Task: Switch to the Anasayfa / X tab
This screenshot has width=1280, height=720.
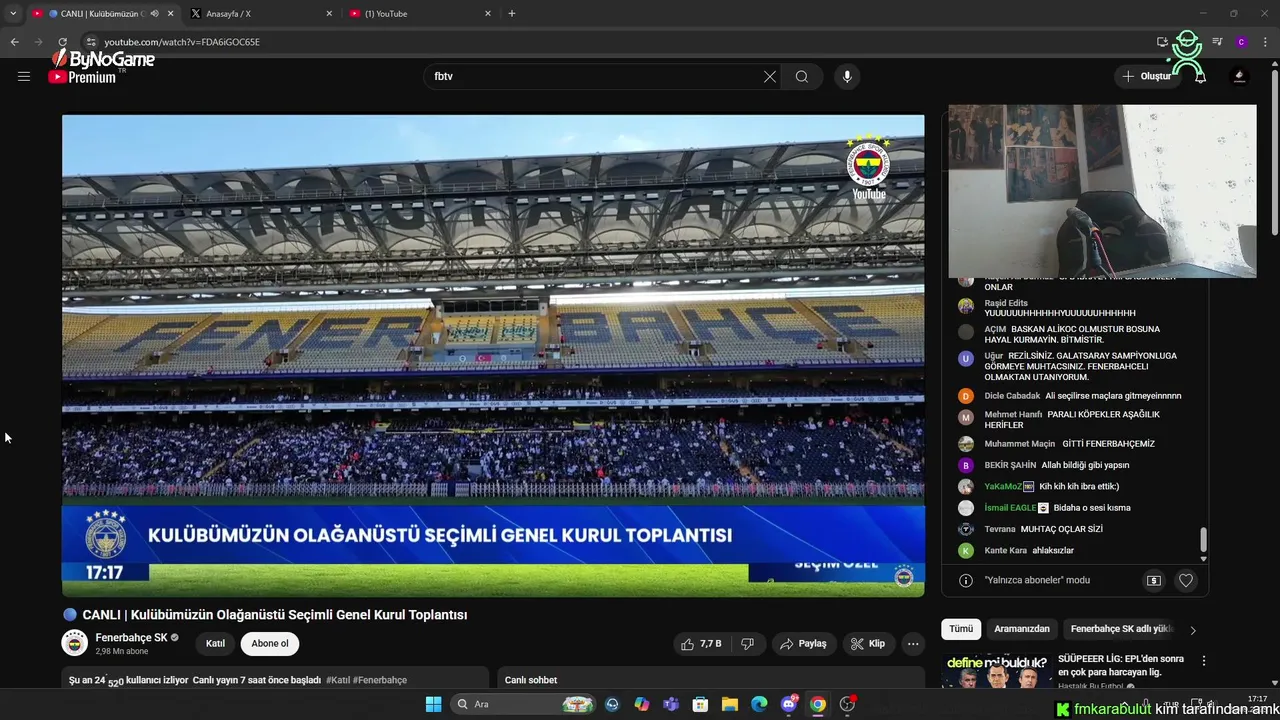Action: pos(260,14)
